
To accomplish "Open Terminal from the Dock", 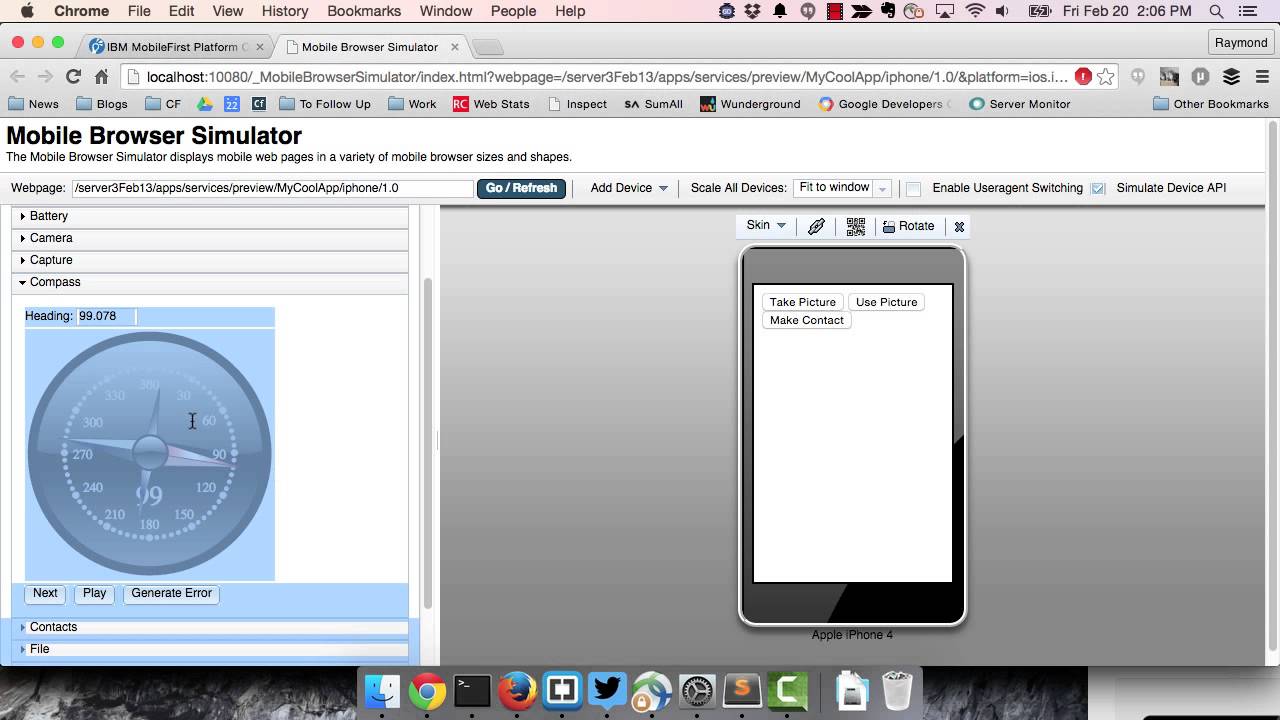I will (x=472, y=691).
